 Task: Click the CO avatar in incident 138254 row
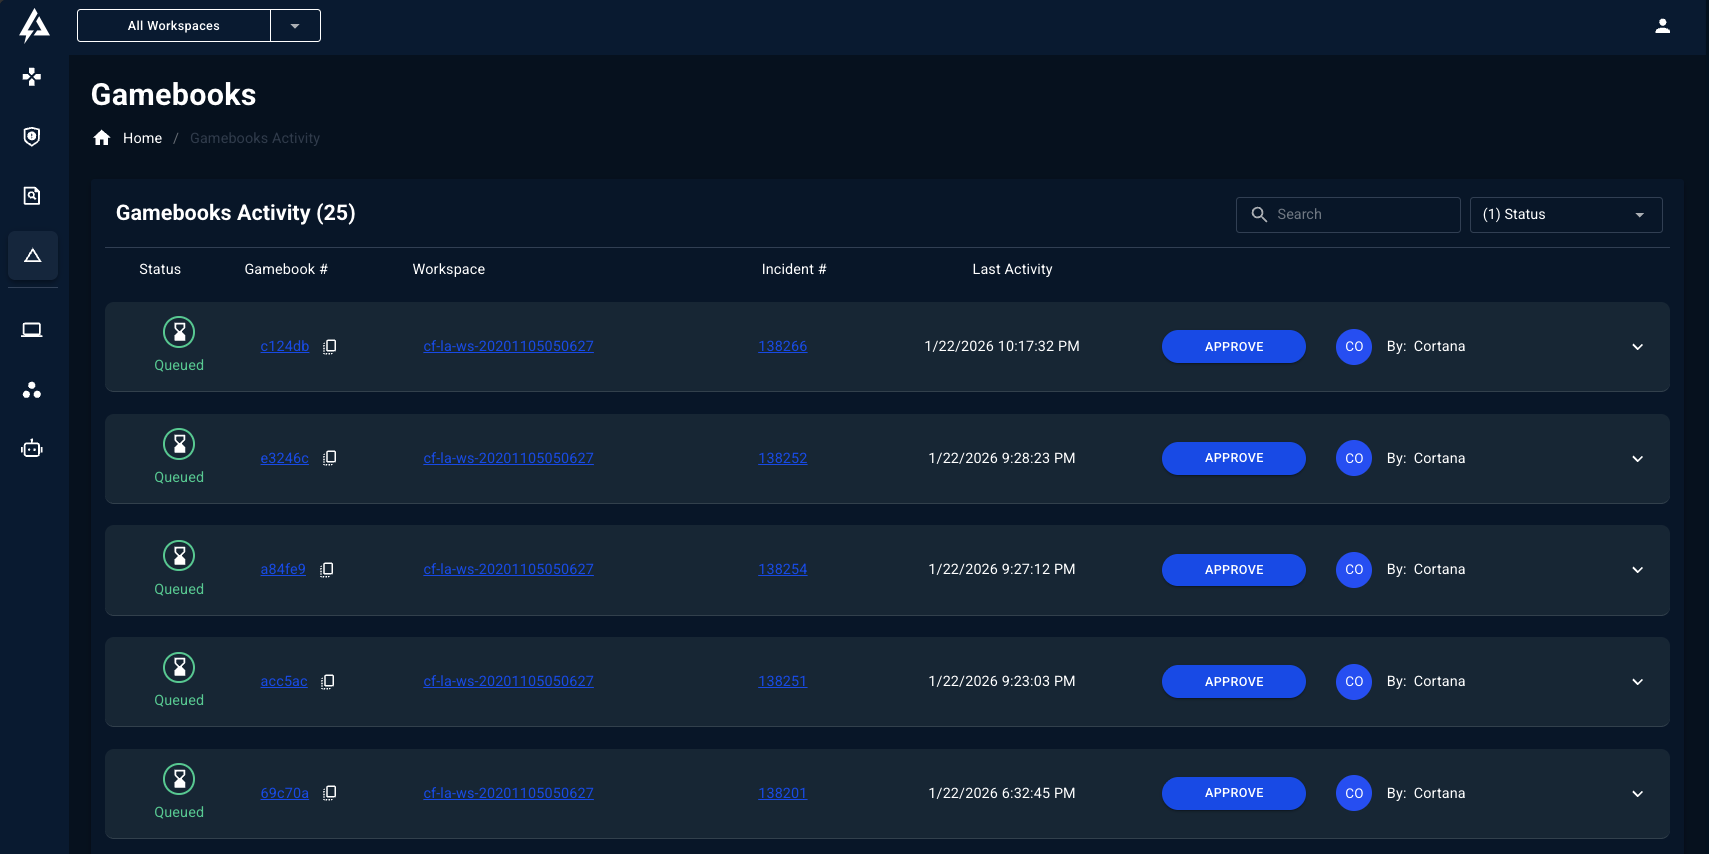tap(1354, 570)
